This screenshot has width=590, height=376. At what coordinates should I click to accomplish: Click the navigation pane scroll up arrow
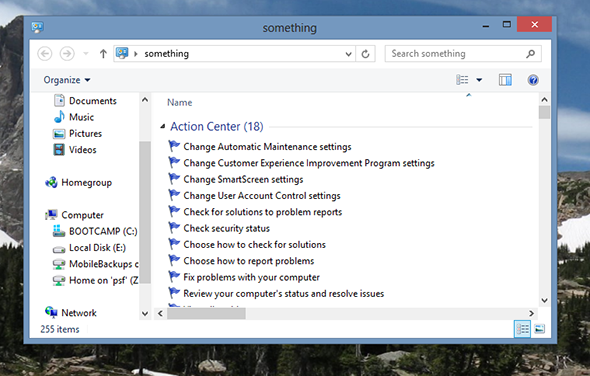(x=145, y=100)
